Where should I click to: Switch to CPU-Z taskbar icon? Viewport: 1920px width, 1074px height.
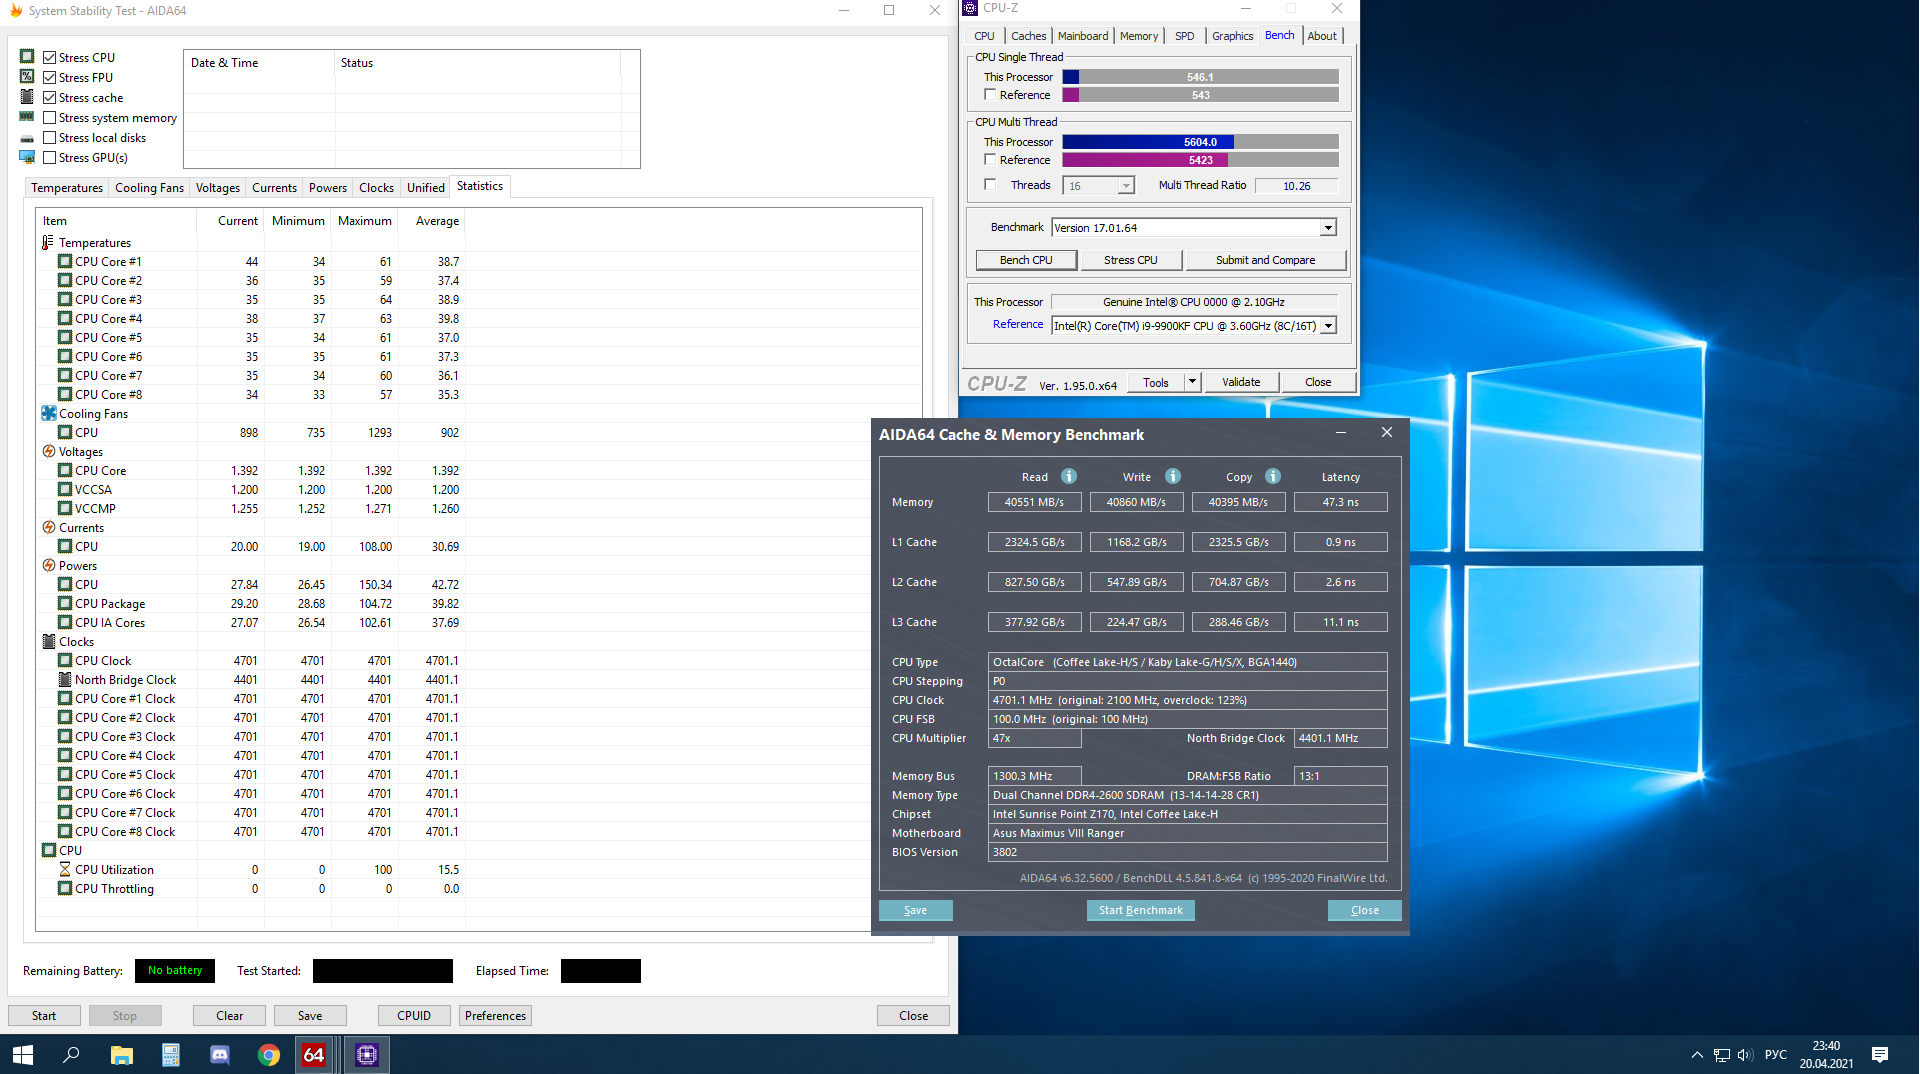(x=367, y=1054)
